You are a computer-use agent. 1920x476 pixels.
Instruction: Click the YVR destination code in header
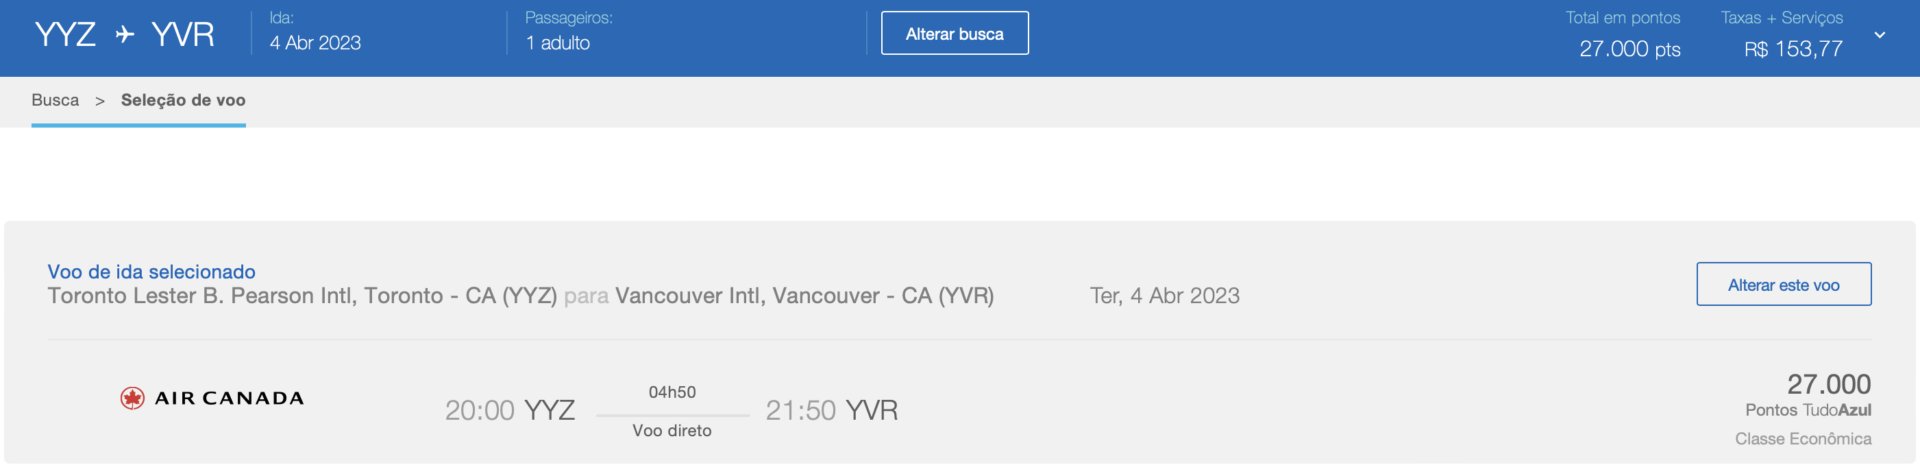coord(183,35)
